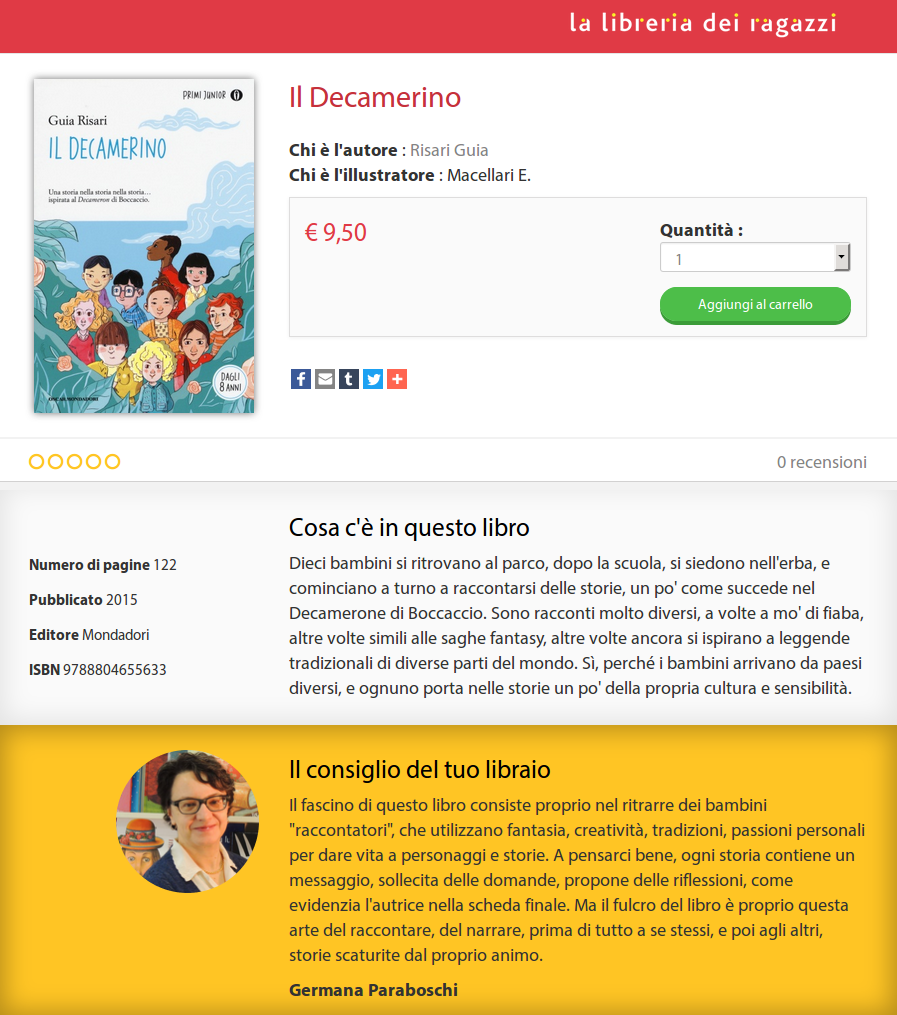Select the fifth rating circle
This screenshot has height=1015, width=897.
(x=113, y=462)
